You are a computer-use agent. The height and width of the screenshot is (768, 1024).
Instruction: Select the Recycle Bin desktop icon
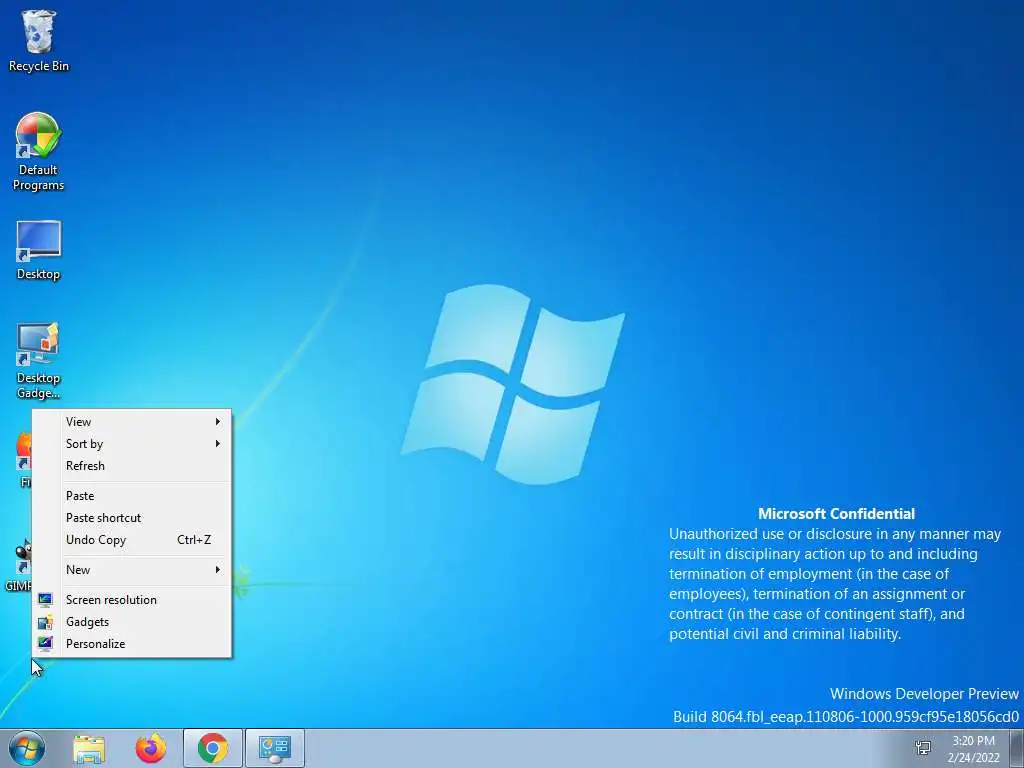coord(39,41)
